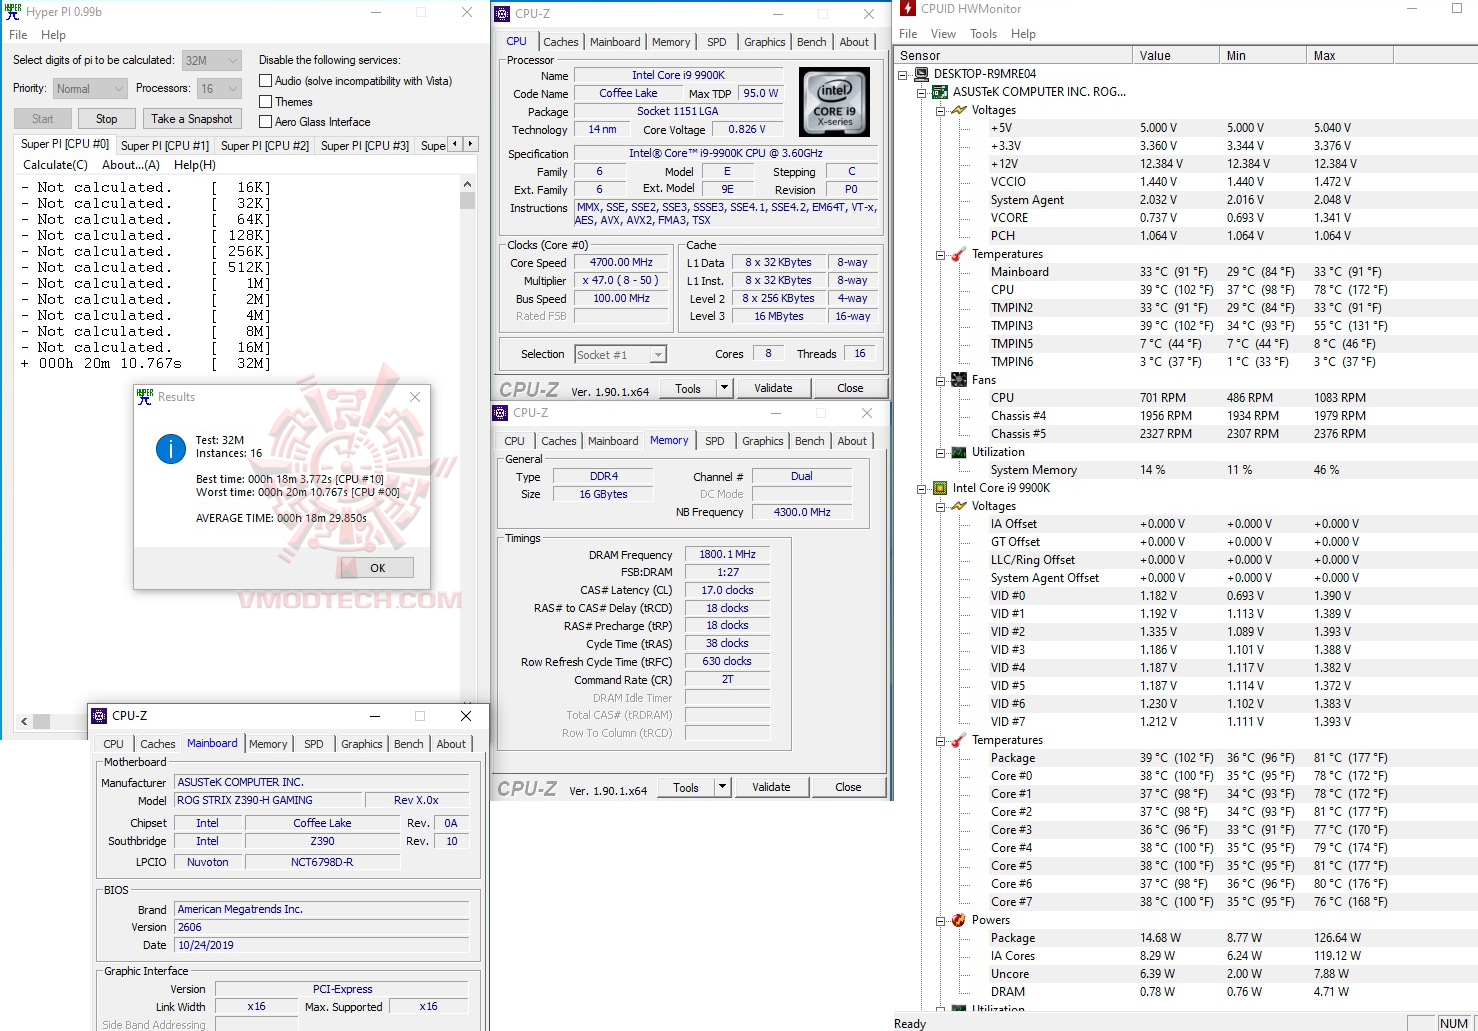The height and width of the screenshot is (1031, 1478).
Task: Click the Stop button in Hyper PI
Action: pyautogui.click(x=107, y=119)
